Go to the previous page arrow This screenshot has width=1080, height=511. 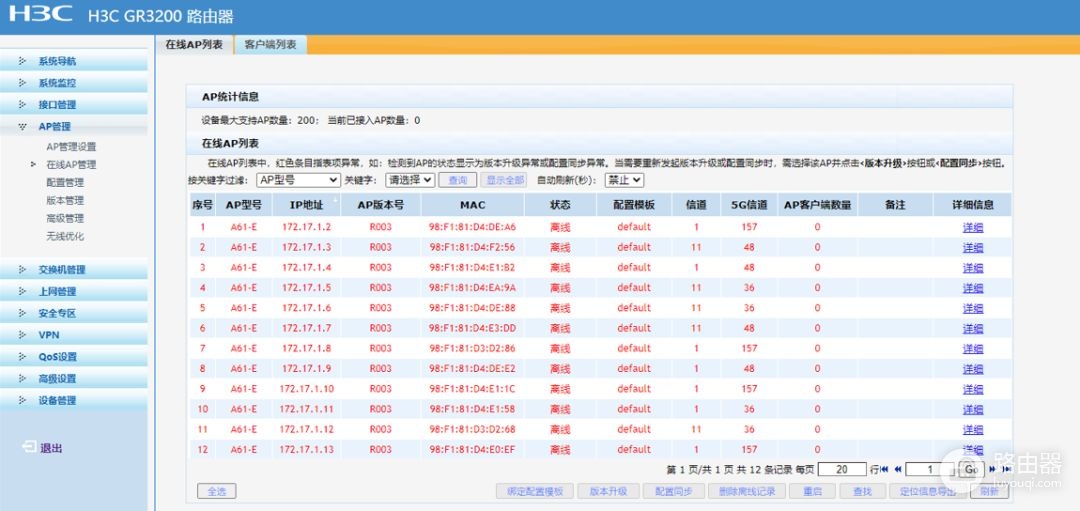897,469
